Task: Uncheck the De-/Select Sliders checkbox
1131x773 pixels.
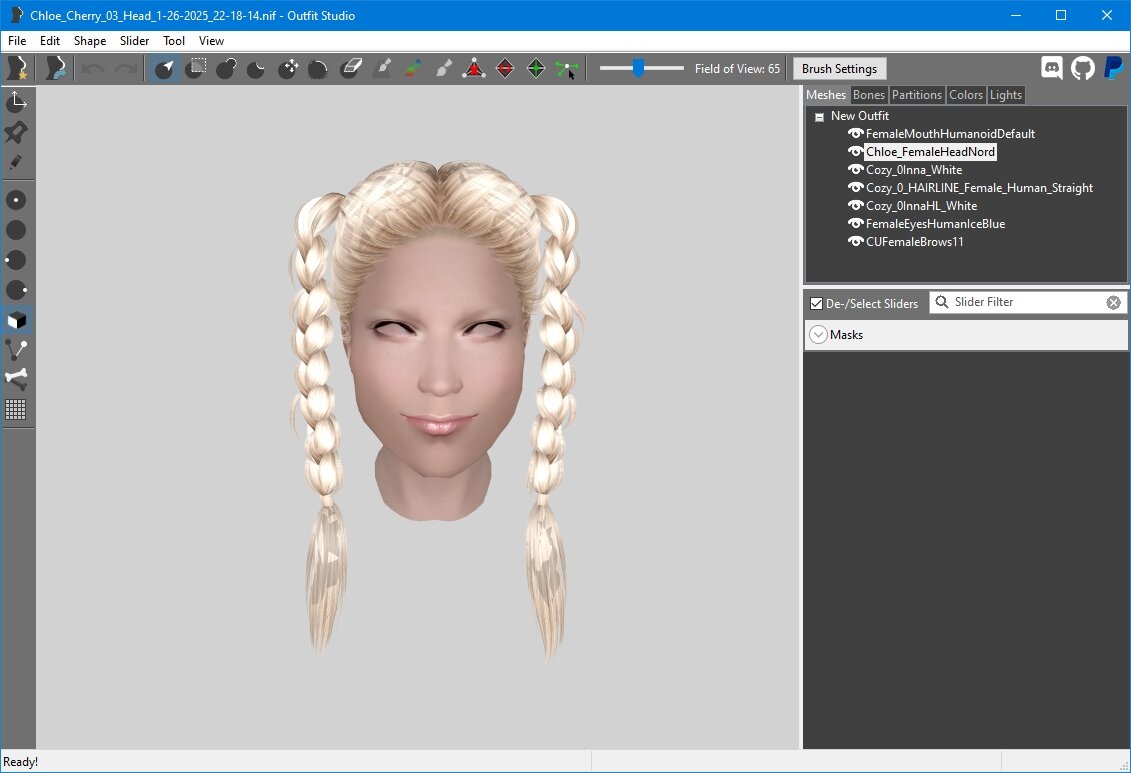Action: tap(817, 304)
